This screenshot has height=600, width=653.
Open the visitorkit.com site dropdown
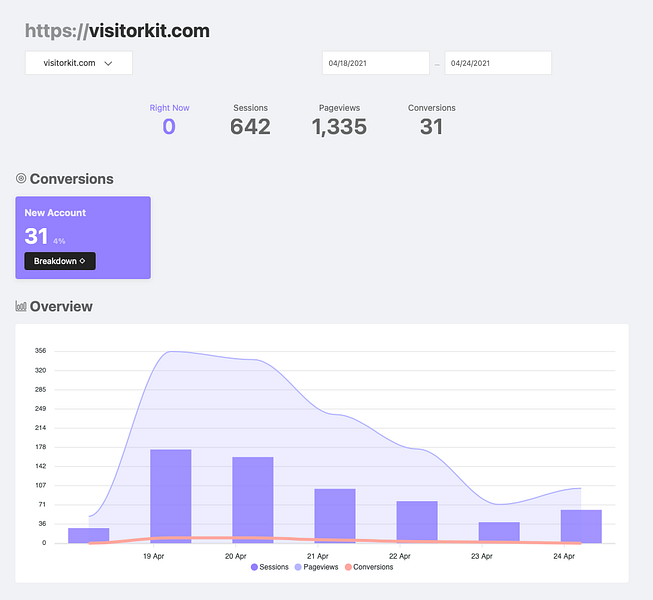point(79,63)
